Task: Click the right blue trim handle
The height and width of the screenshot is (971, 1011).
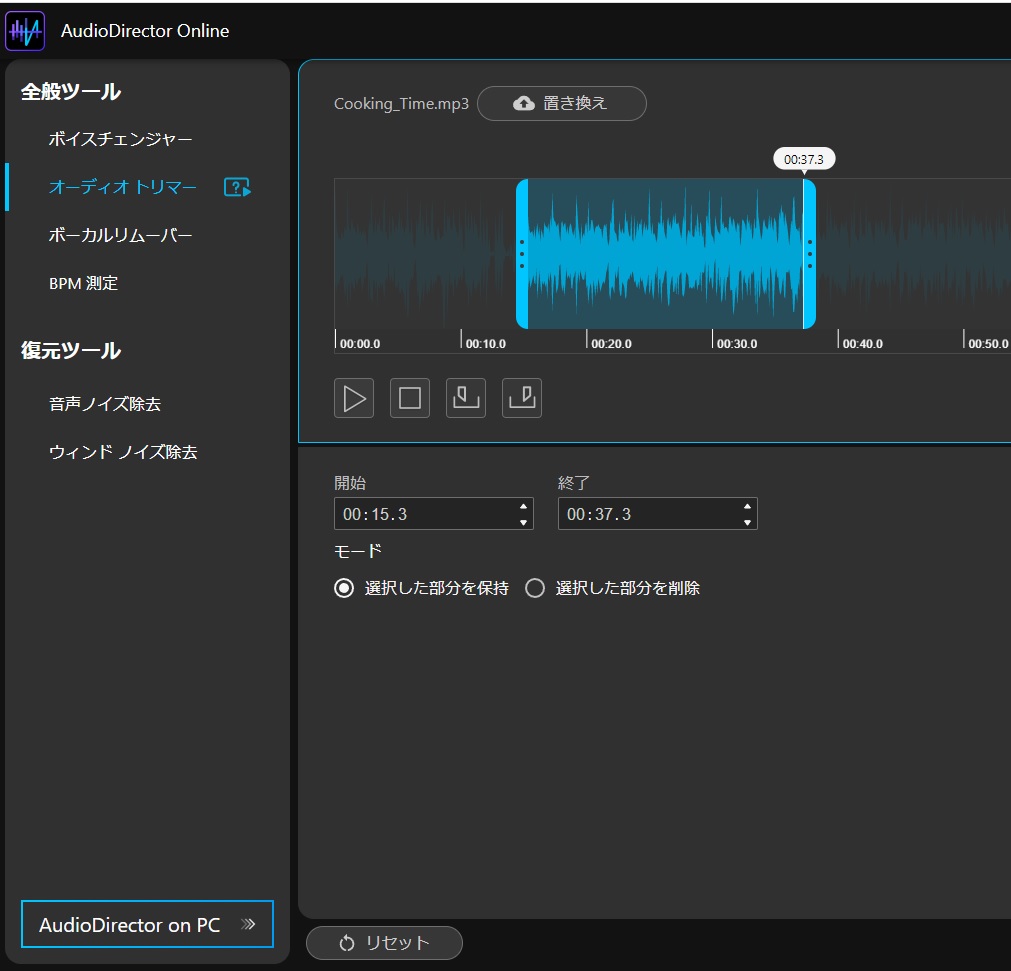Action: pos(809,254)
